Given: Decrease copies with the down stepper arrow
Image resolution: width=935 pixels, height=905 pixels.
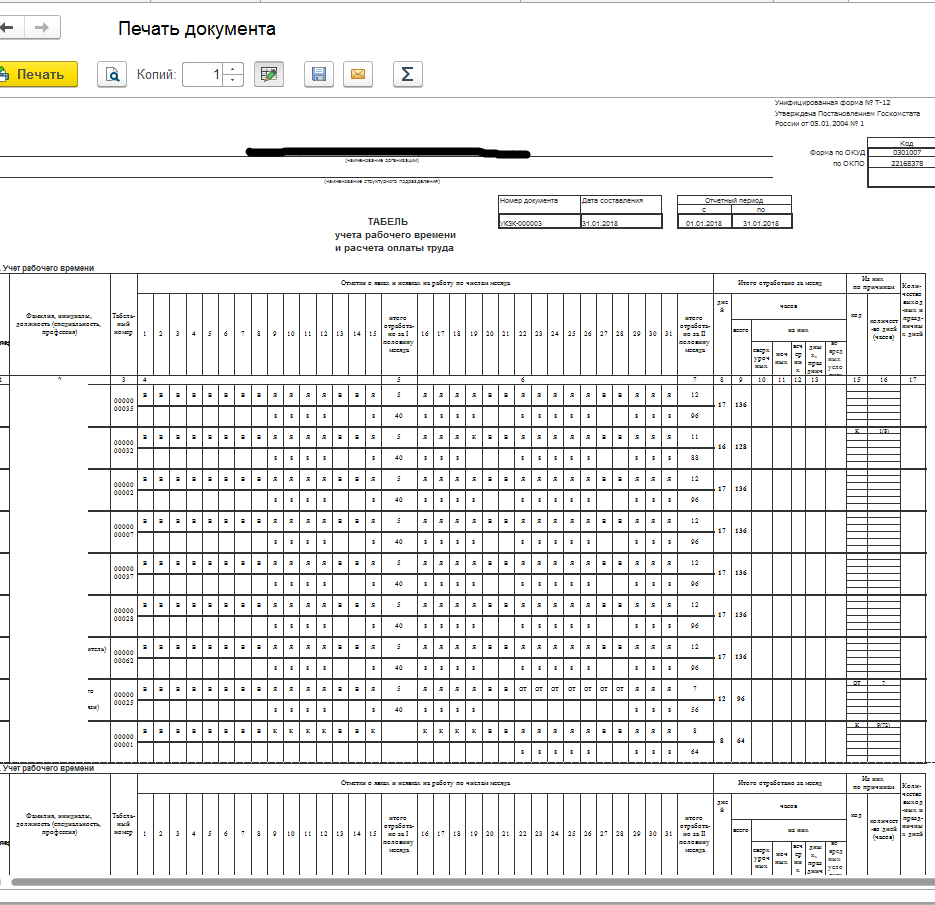Looking at the screenshot, I should tap(233, 80).
